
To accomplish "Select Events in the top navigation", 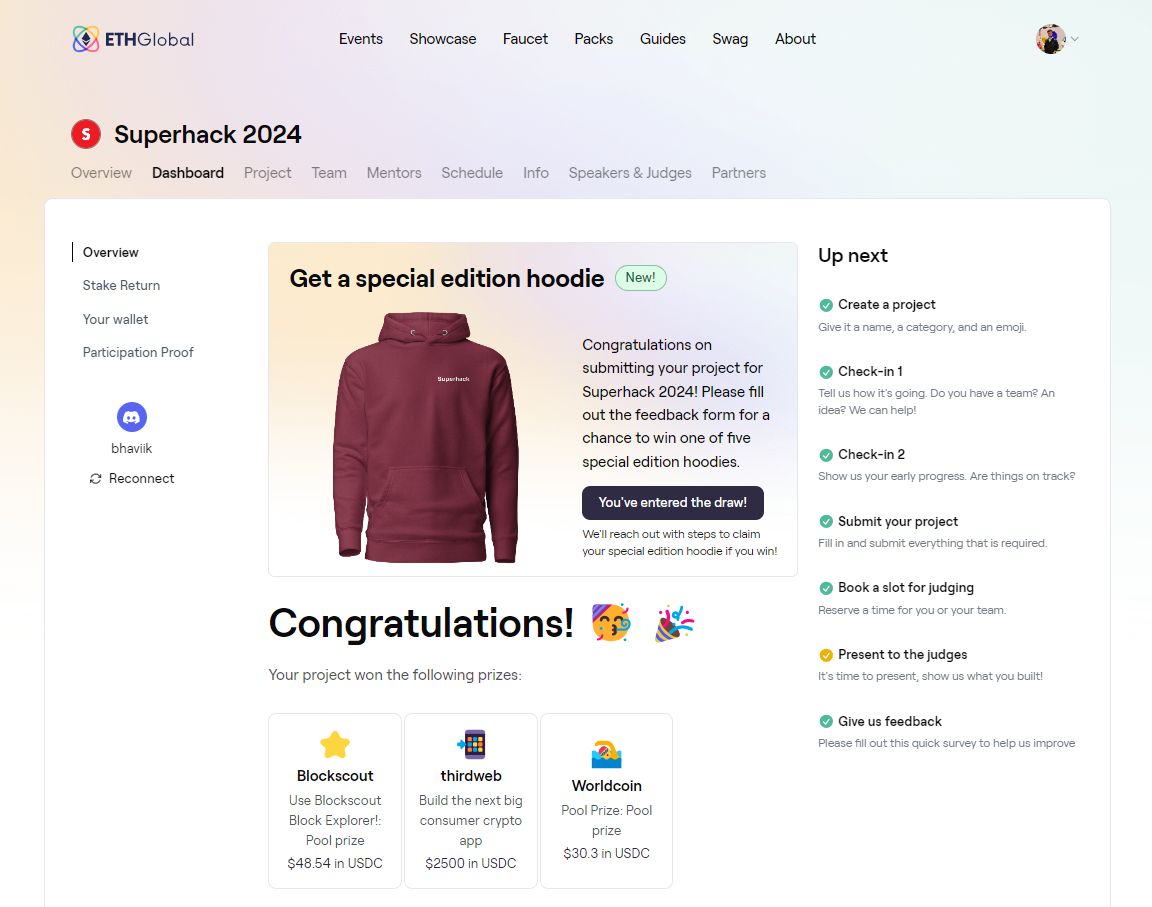I will click(360, 39).
